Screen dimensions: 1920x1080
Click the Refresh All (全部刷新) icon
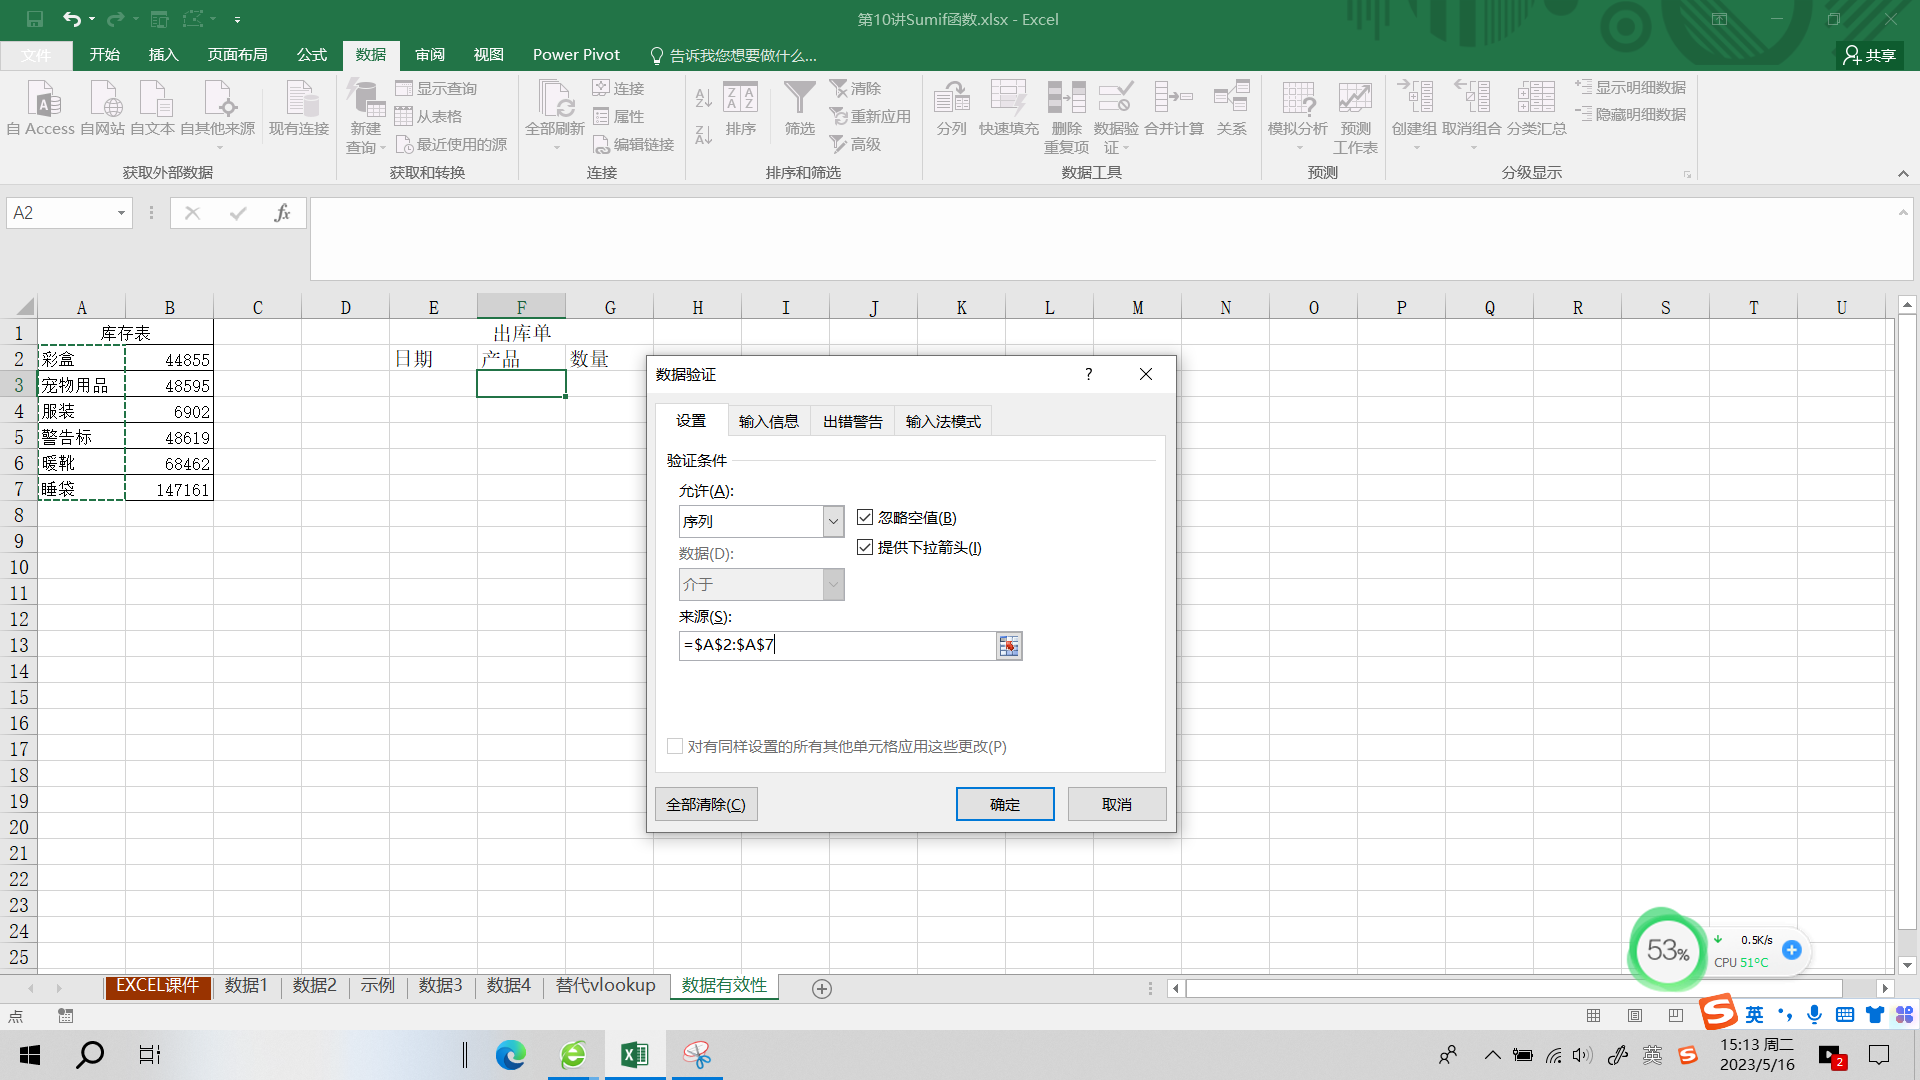[555, 108]
